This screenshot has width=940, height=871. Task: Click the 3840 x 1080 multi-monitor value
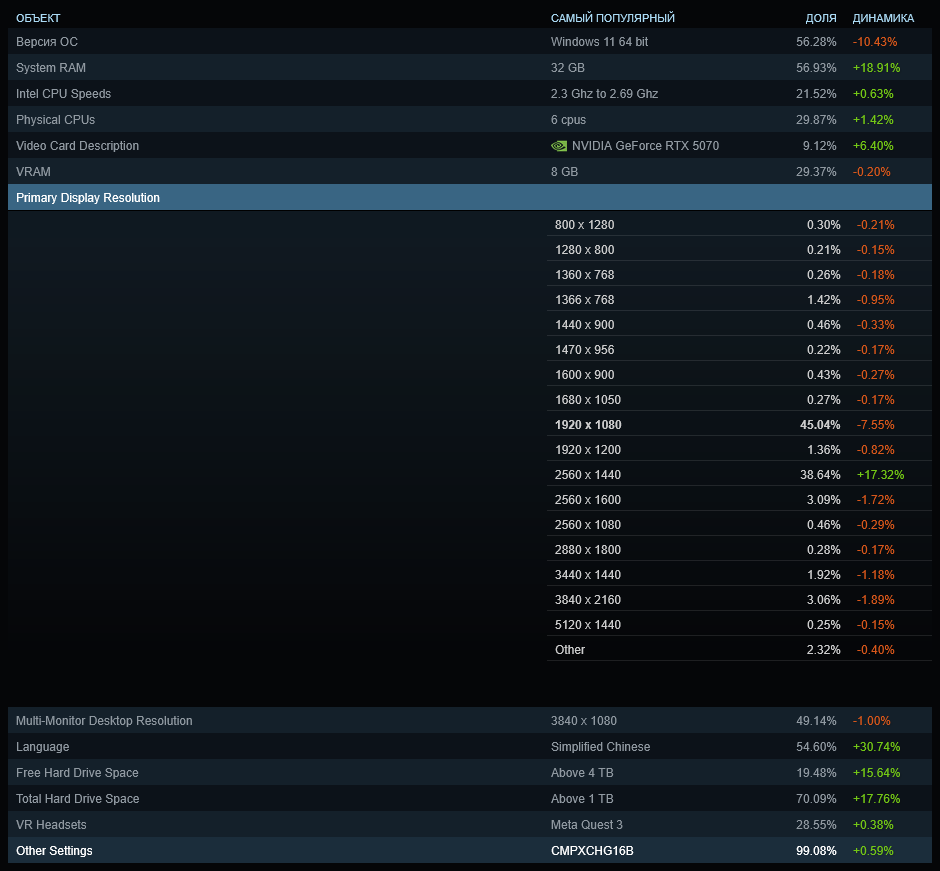[x=583, y=721]
